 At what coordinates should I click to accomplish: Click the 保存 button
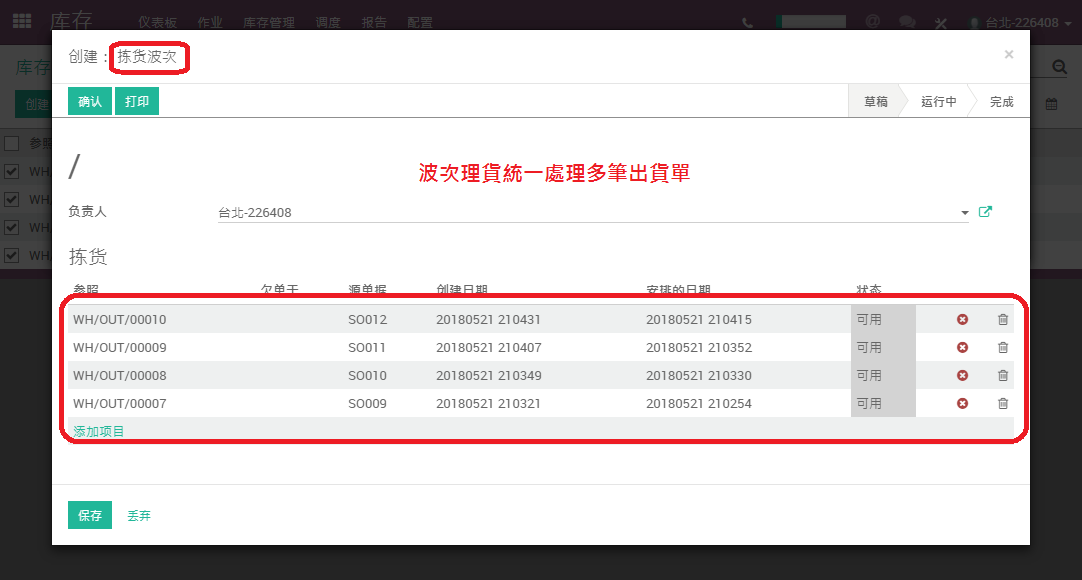90,515
